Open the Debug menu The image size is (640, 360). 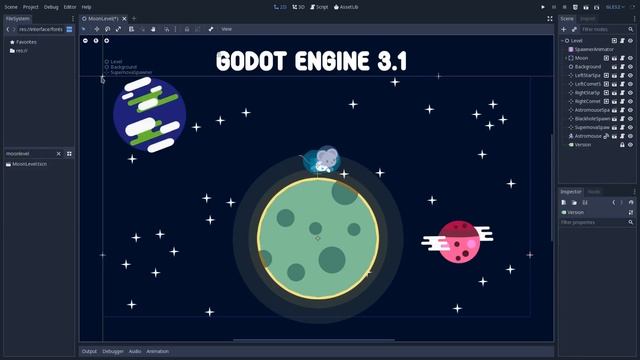[51, 7]
